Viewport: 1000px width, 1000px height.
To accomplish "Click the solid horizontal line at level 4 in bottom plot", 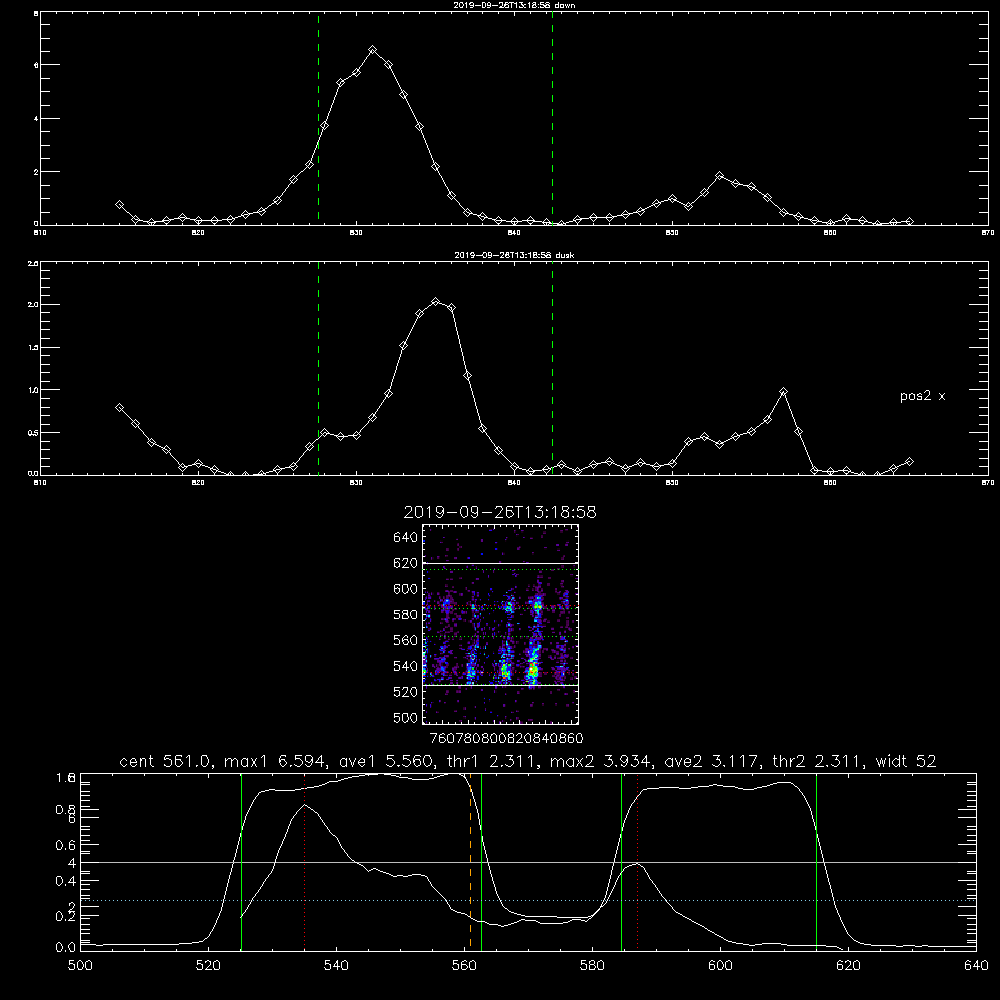I will click(x=528, y=862).
